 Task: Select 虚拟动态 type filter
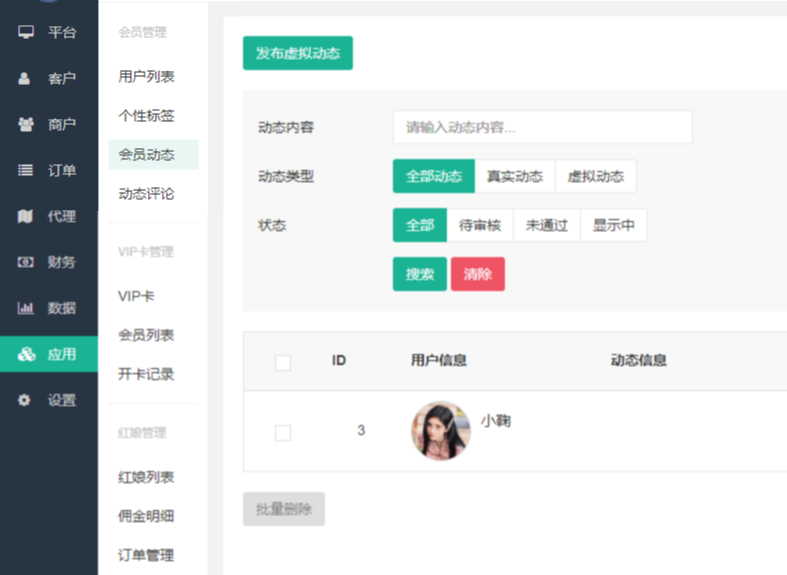[x=596, y=176]
